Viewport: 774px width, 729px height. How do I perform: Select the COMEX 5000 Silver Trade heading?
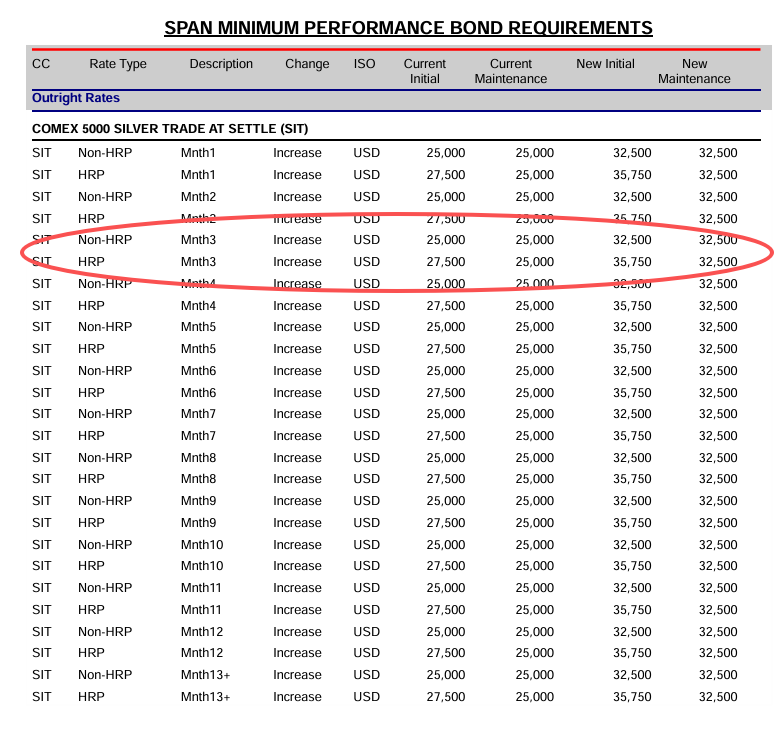click(x=170, y=129)
